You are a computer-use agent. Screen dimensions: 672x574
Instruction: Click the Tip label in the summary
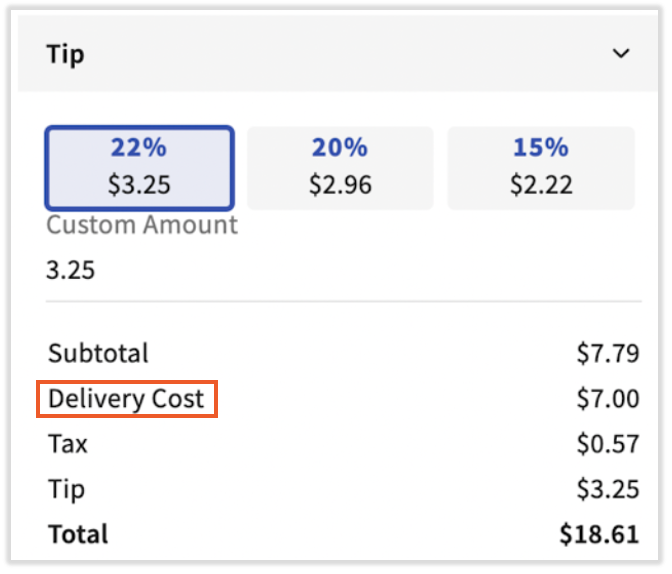tap(67, 489)
